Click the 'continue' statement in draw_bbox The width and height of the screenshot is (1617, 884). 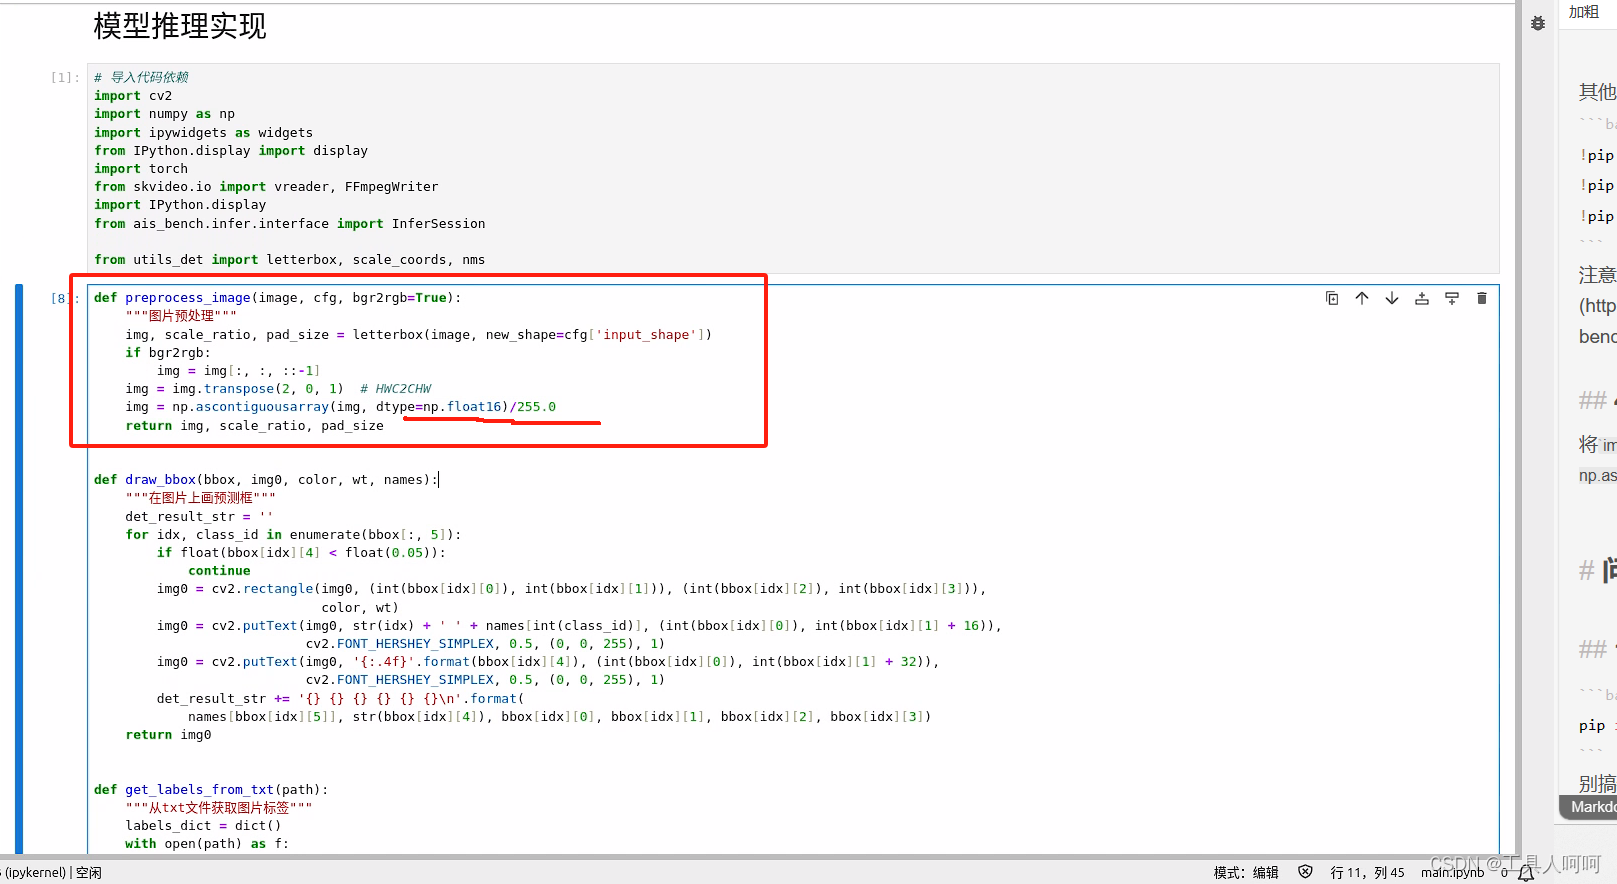pyautogui.click(x=219, y=571)
